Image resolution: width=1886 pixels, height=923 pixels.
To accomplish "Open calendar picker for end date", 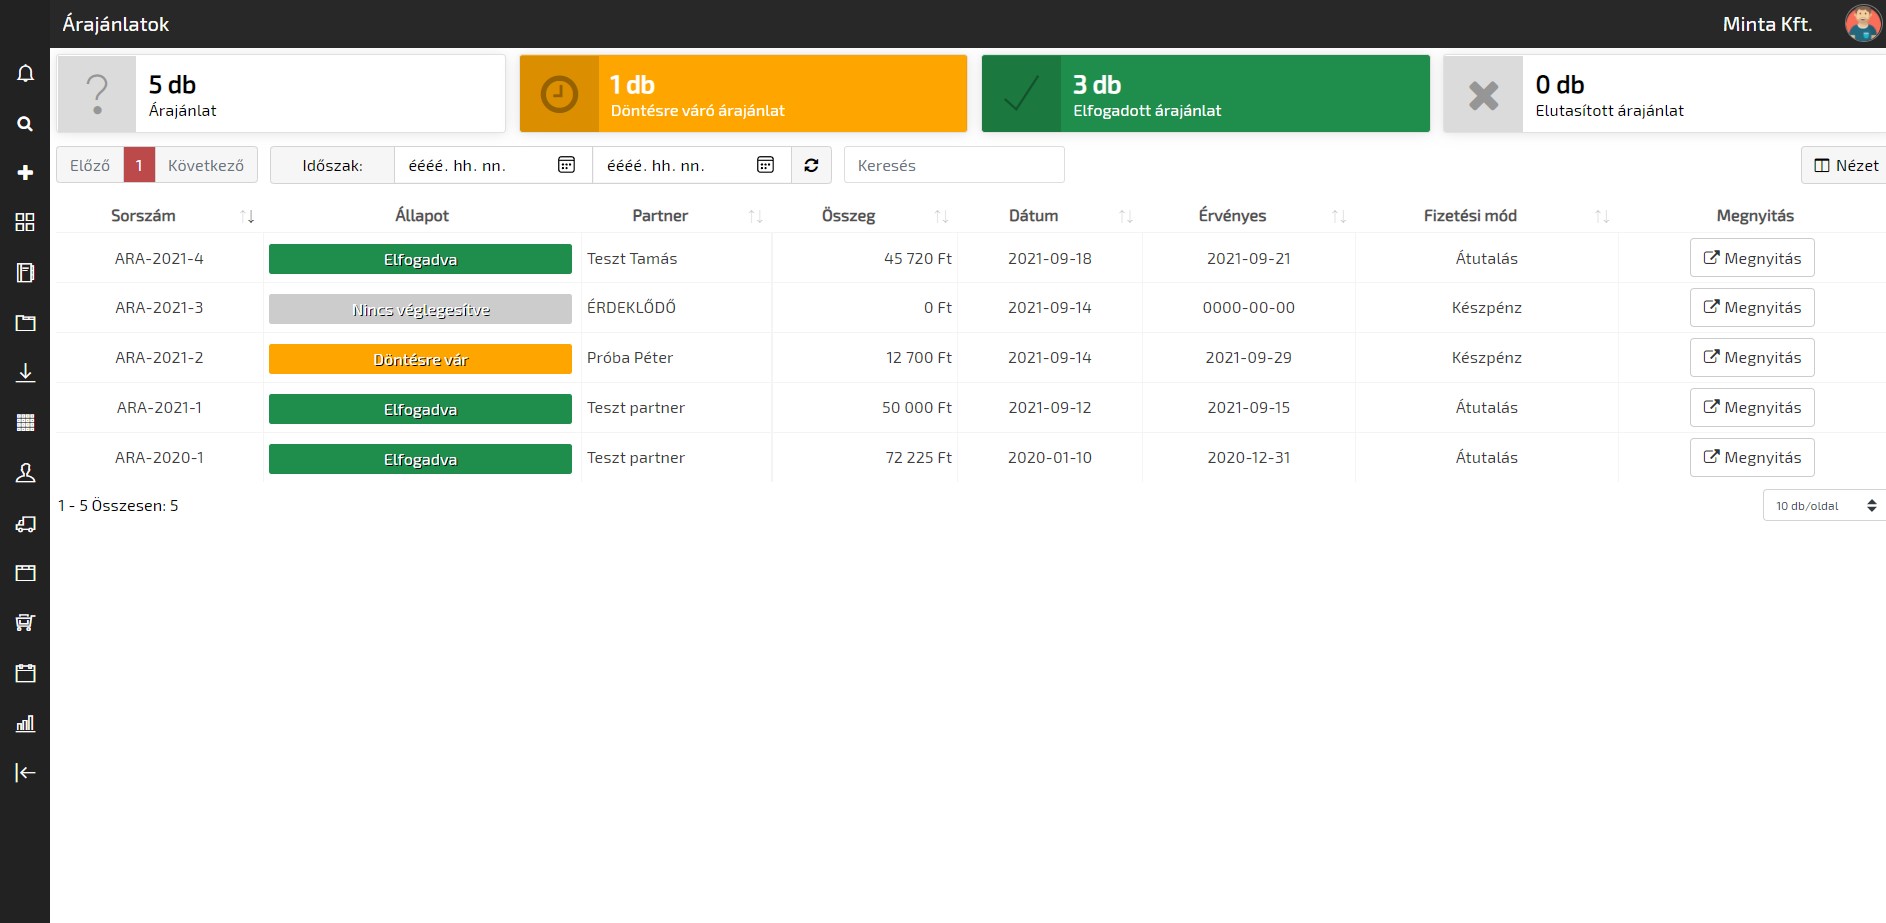I will point(765,165).
